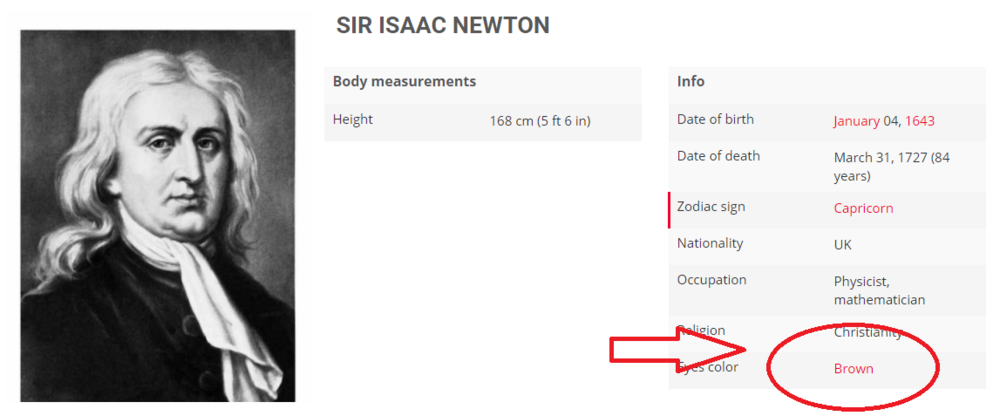Image resolution: width=1000 pixels, height=416 pixels.
Task: Open the 1643 birth year link
Action: 920,121
